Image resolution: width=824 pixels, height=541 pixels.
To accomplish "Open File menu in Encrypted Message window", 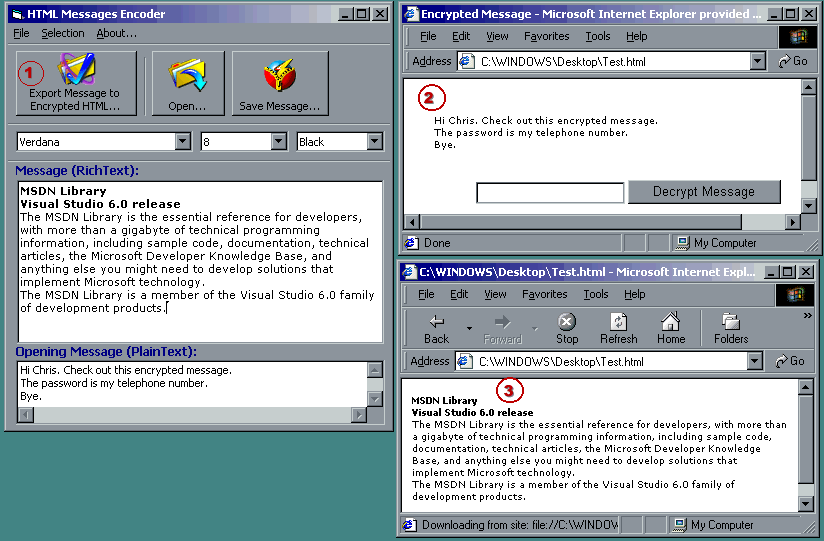I will pos(428,36).
